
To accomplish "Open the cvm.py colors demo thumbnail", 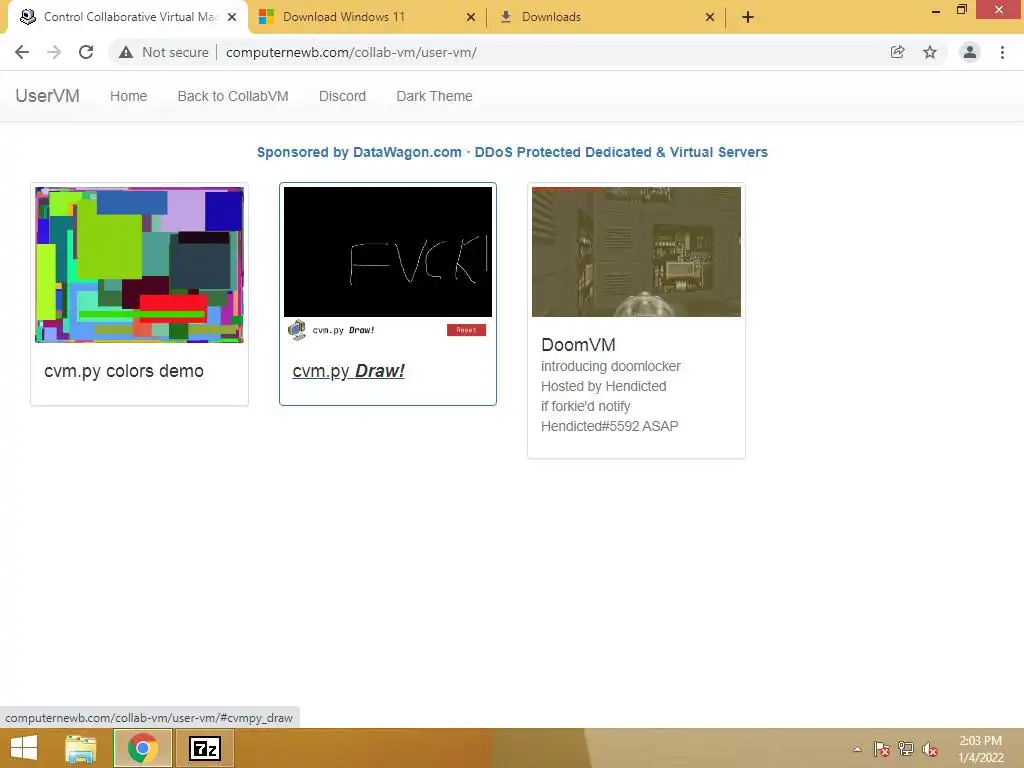I will pos(139,264).
